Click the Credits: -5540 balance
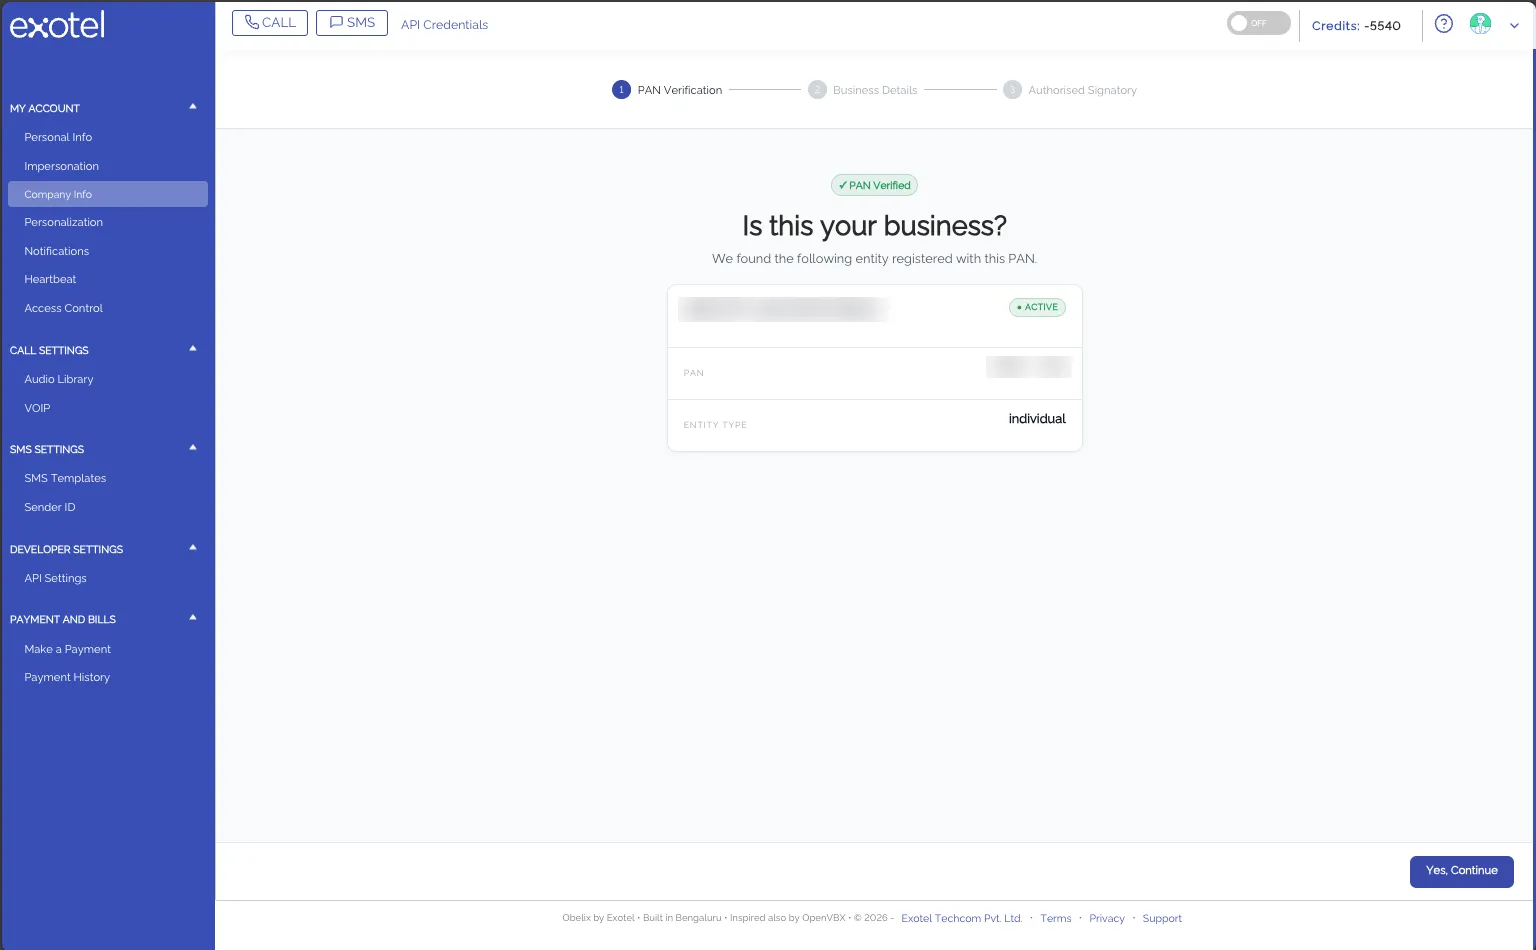Image resolution: width=1536 pixels, height=950 pixels. point(1356,26)
